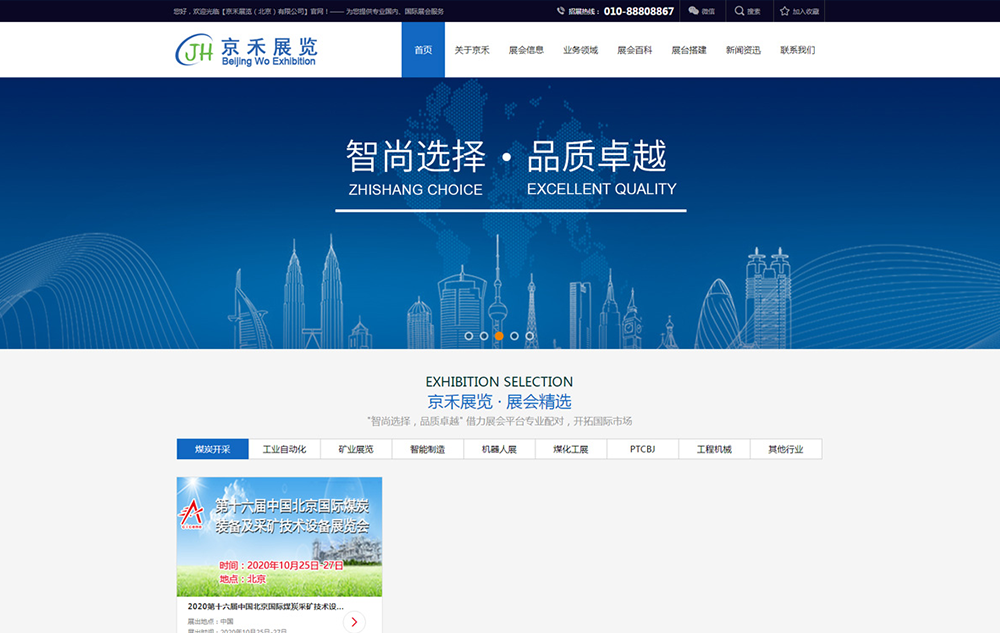Switch to the 其他行业 category tab
The image size is (1000, 633).
point(786,449)
